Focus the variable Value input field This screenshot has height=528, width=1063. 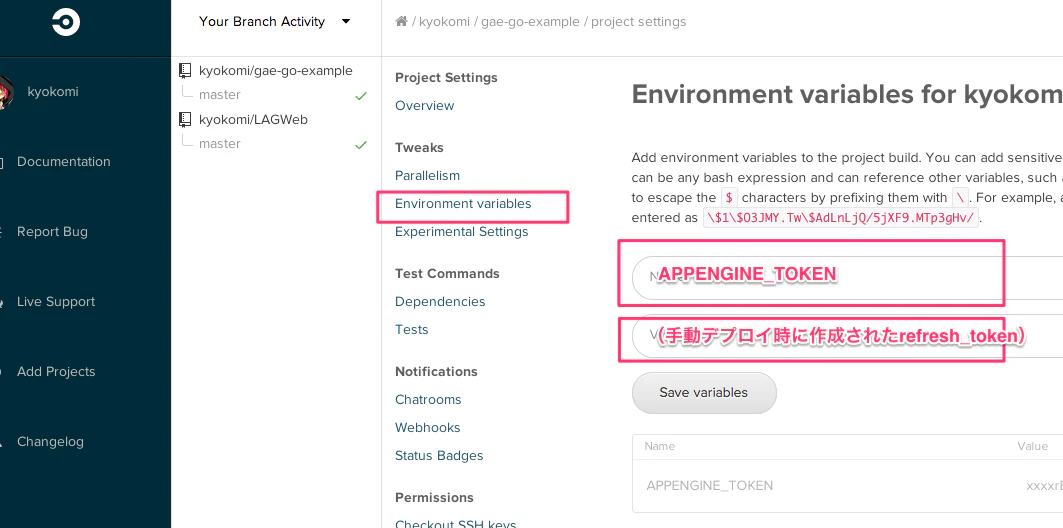click(847, 336)
